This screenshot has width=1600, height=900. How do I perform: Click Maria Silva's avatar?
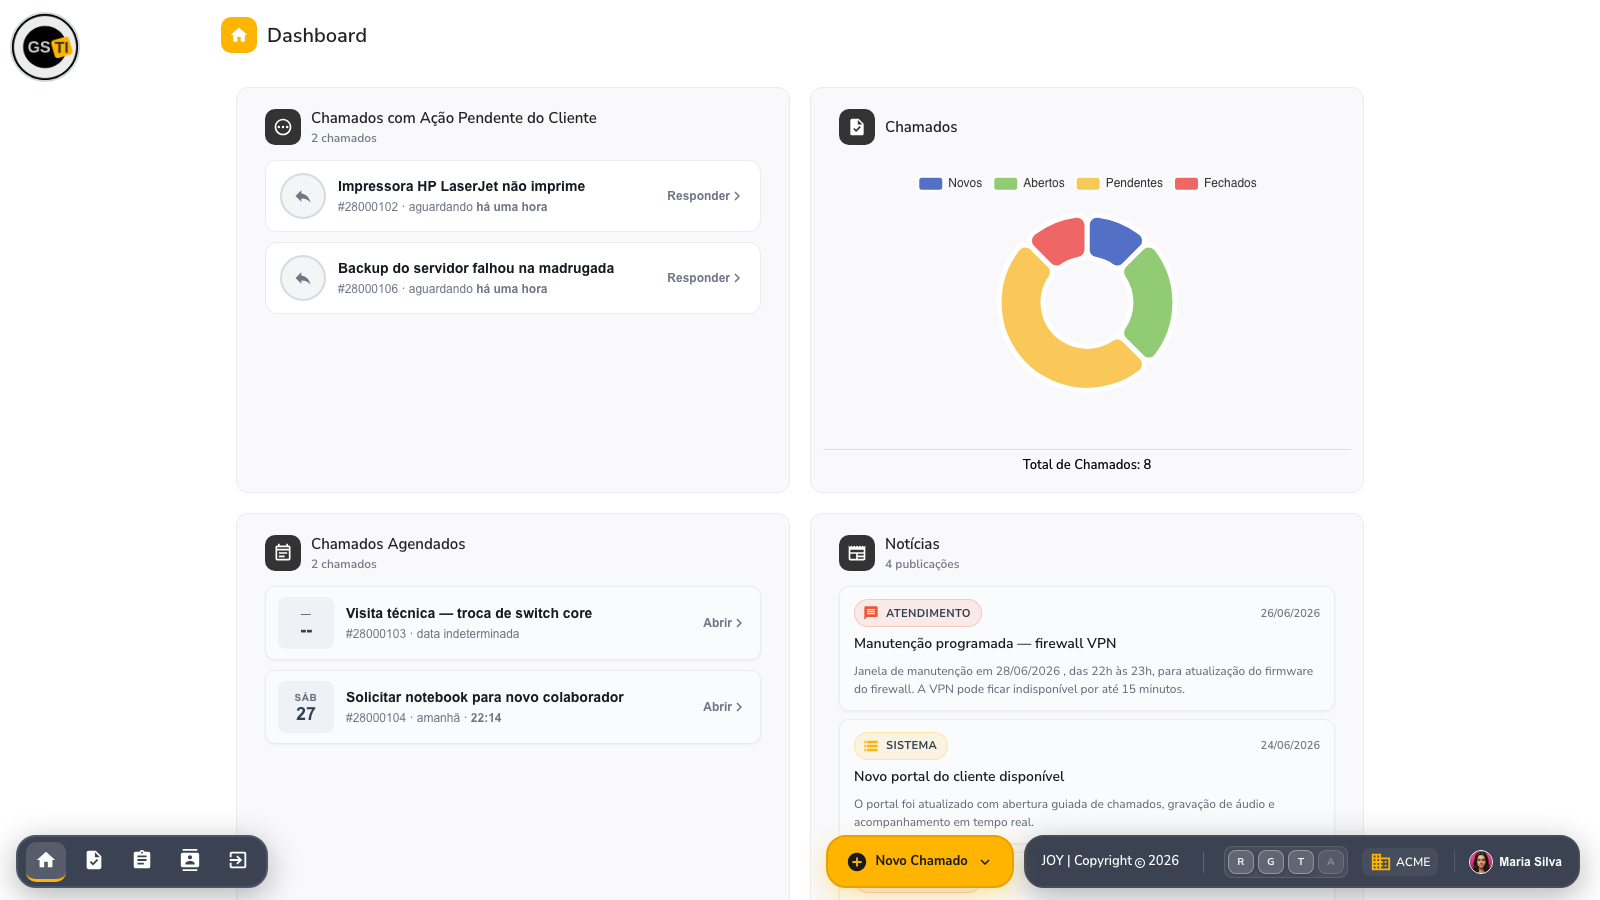point(1481,862)
